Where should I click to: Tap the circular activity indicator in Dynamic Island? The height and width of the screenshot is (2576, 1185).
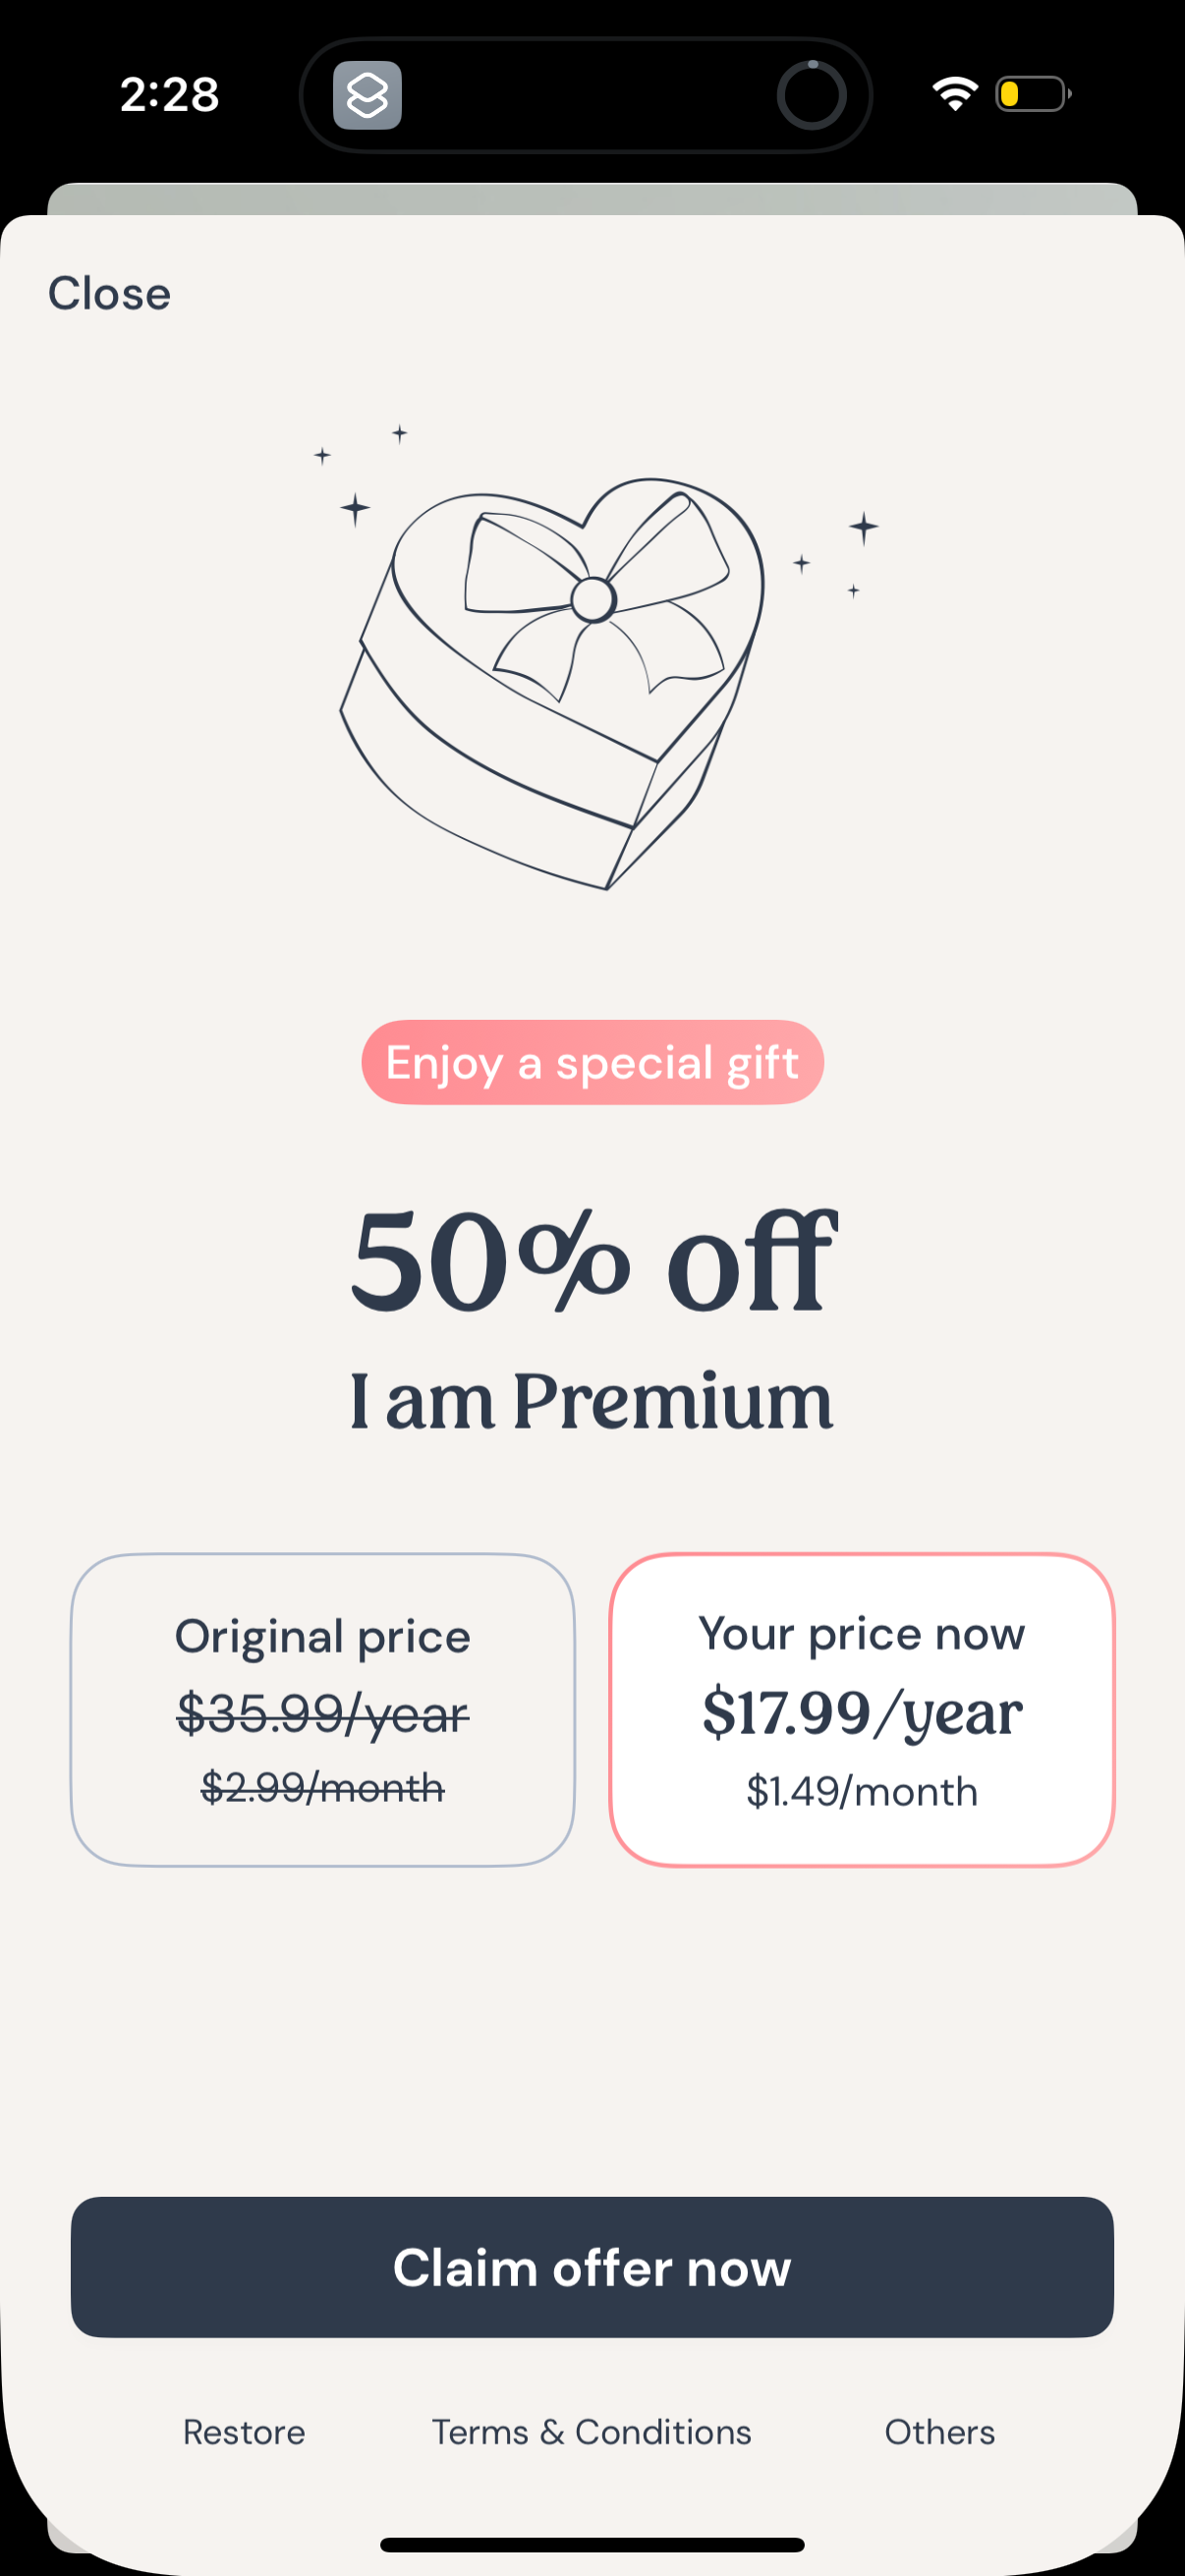pos(811,96)
